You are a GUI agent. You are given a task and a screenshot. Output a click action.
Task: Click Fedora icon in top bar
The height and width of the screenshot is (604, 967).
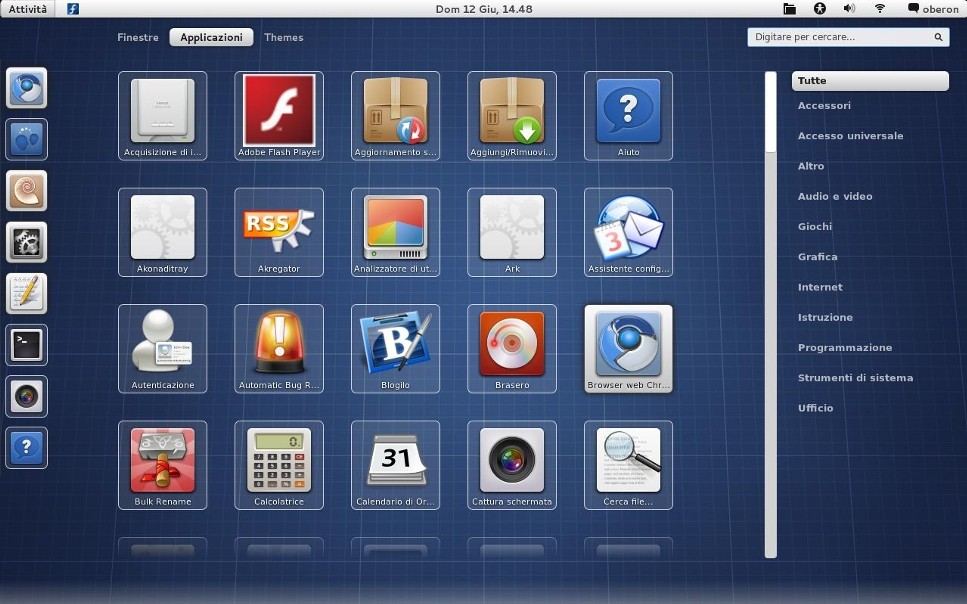73,9
